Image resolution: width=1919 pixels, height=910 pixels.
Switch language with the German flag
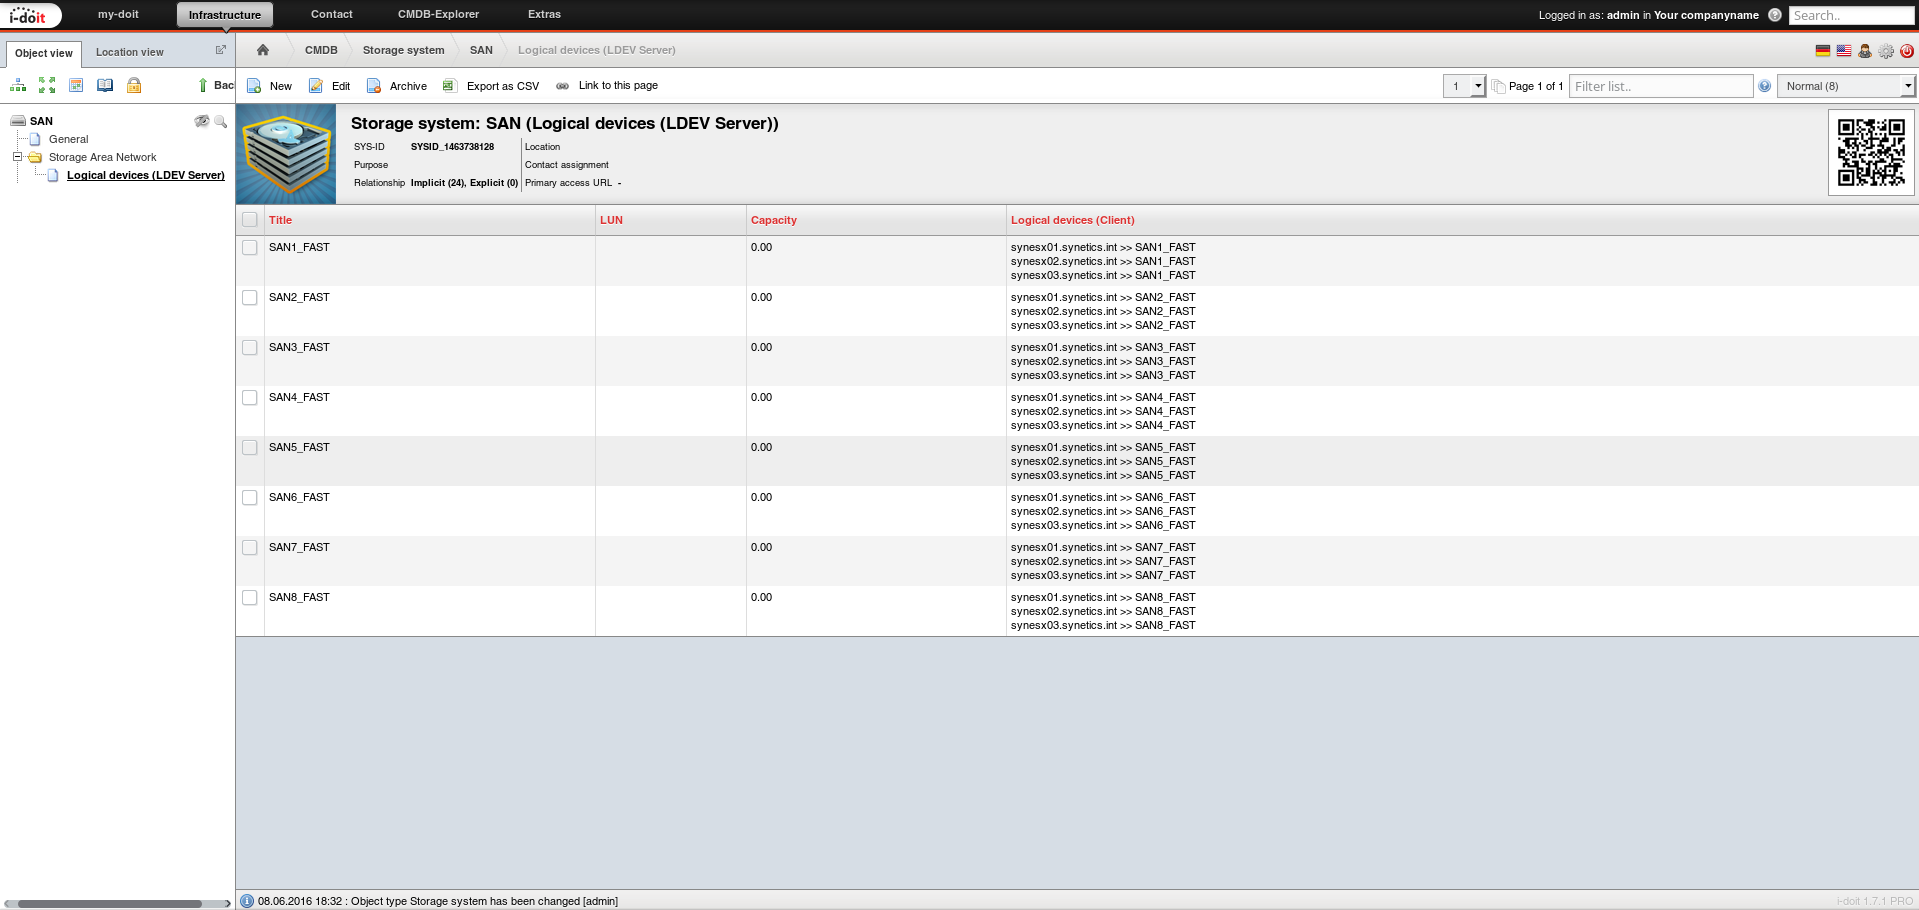(1823, 51)
